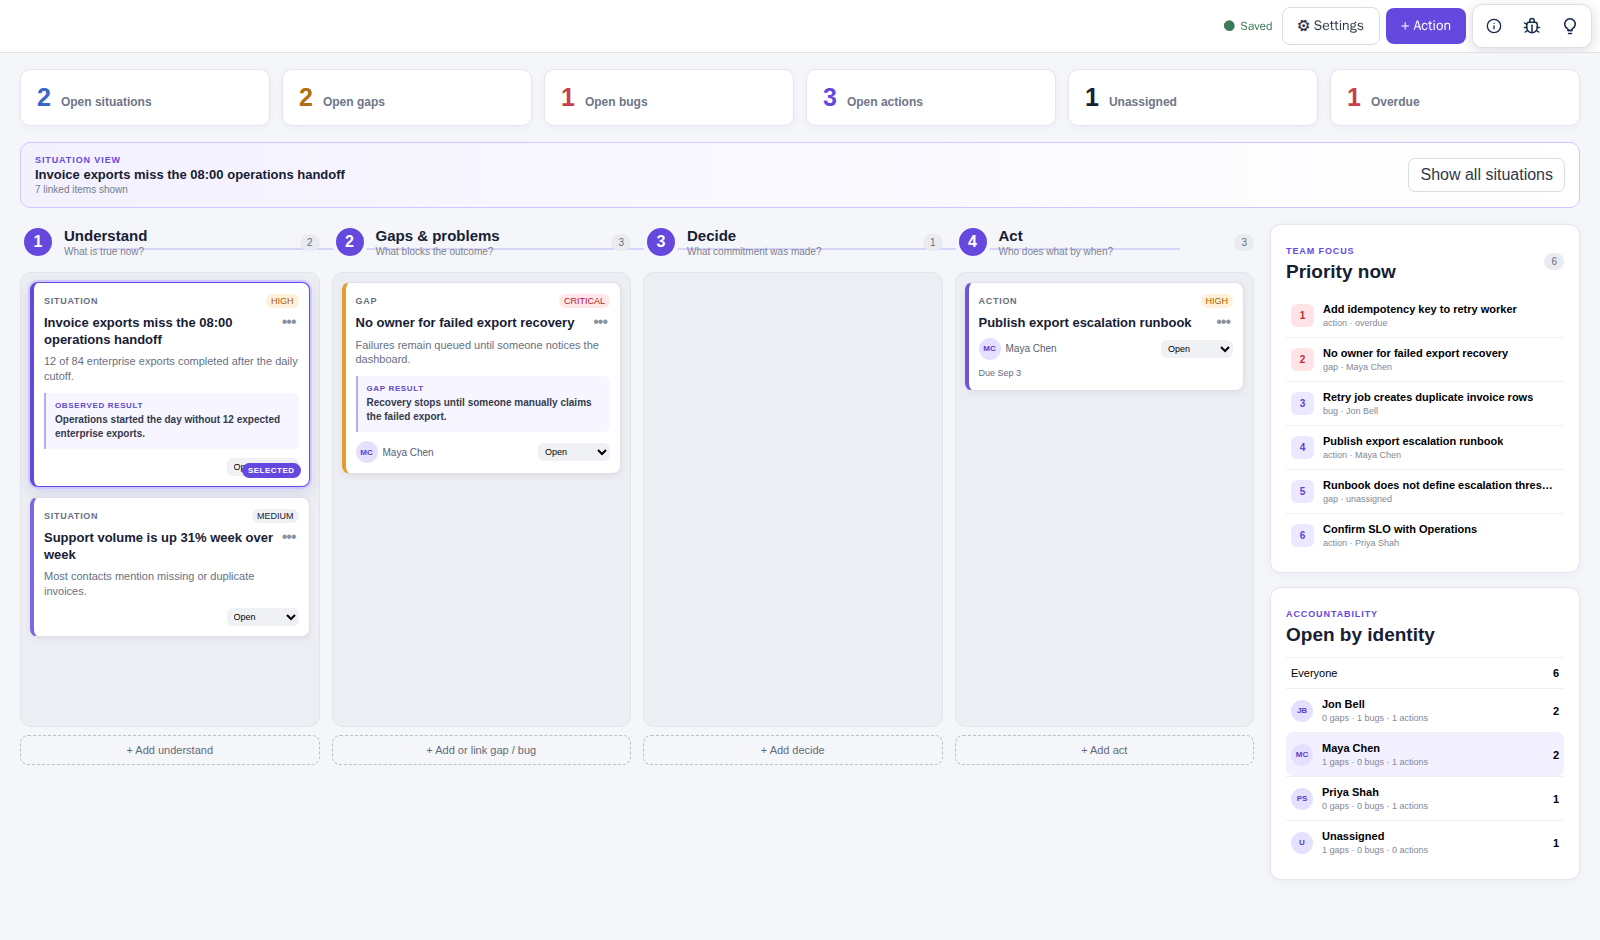Select step 2 Gaps & problems circle

tap(349, 242)
